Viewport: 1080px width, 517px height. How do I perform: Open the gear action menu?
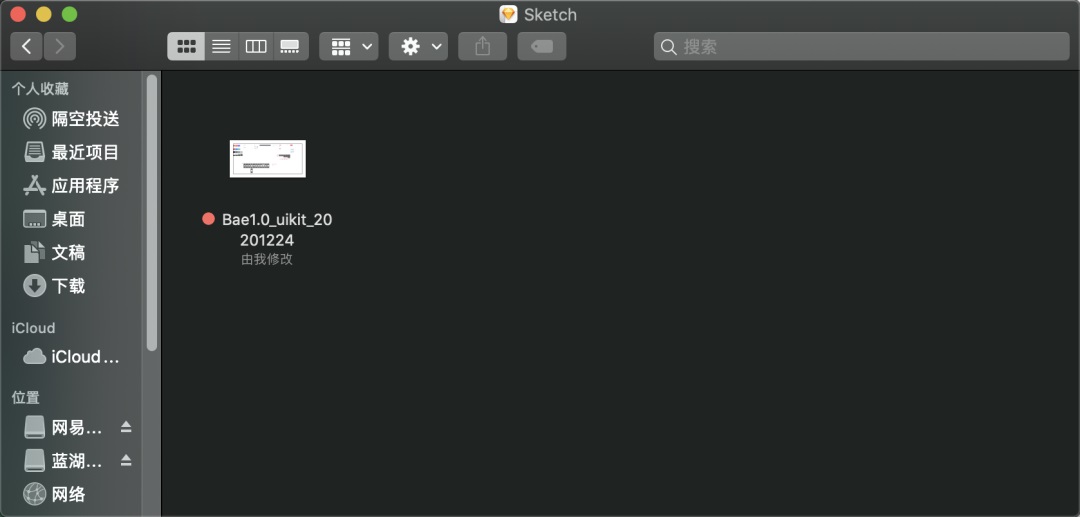(418, 46)
